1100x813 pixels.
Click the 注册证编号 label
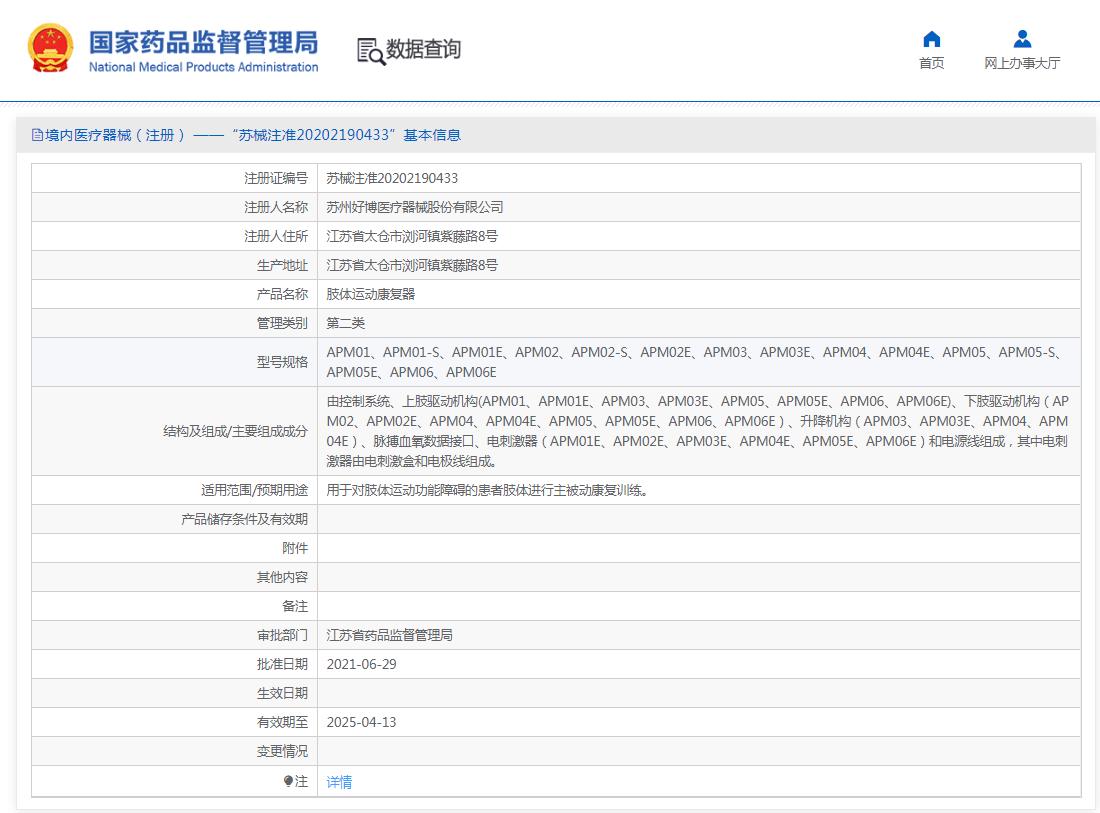(276, 178)
